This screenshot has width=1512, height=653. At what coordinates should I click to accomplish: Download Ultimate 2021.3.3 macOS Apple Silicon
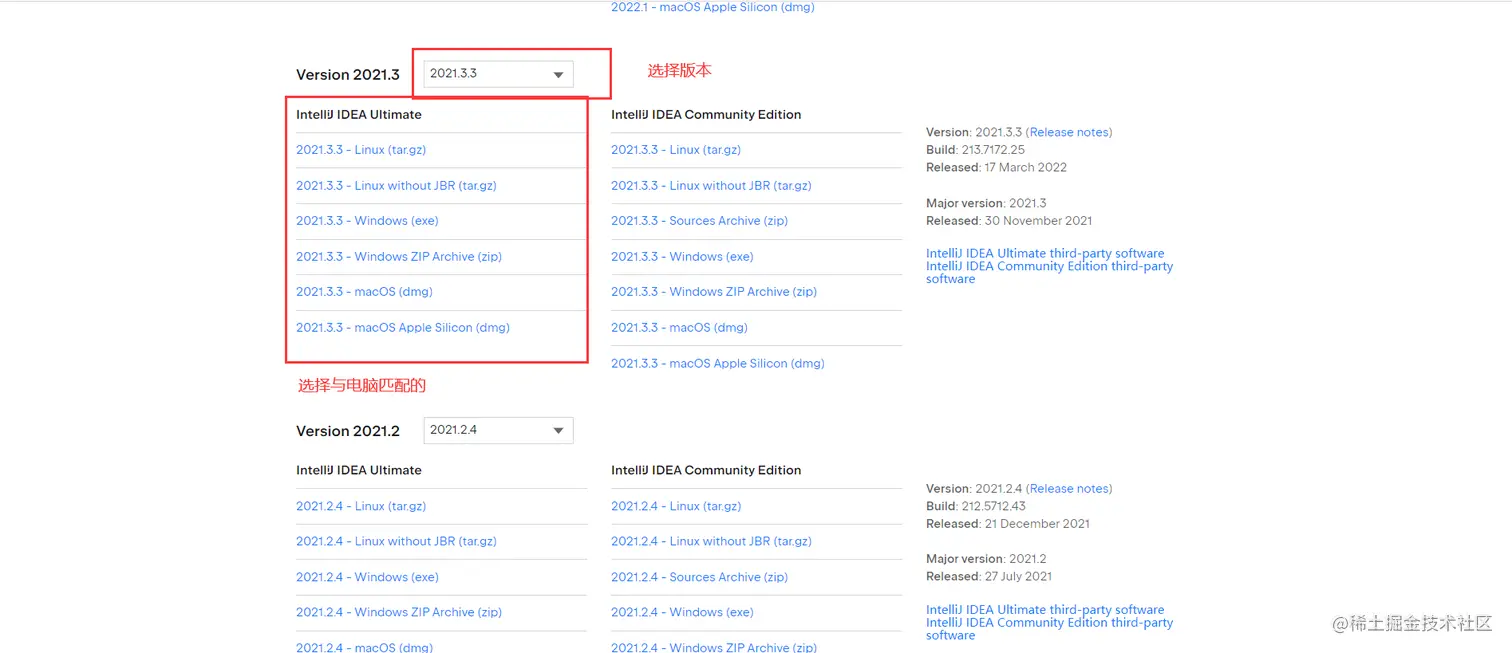click(403, 328)
